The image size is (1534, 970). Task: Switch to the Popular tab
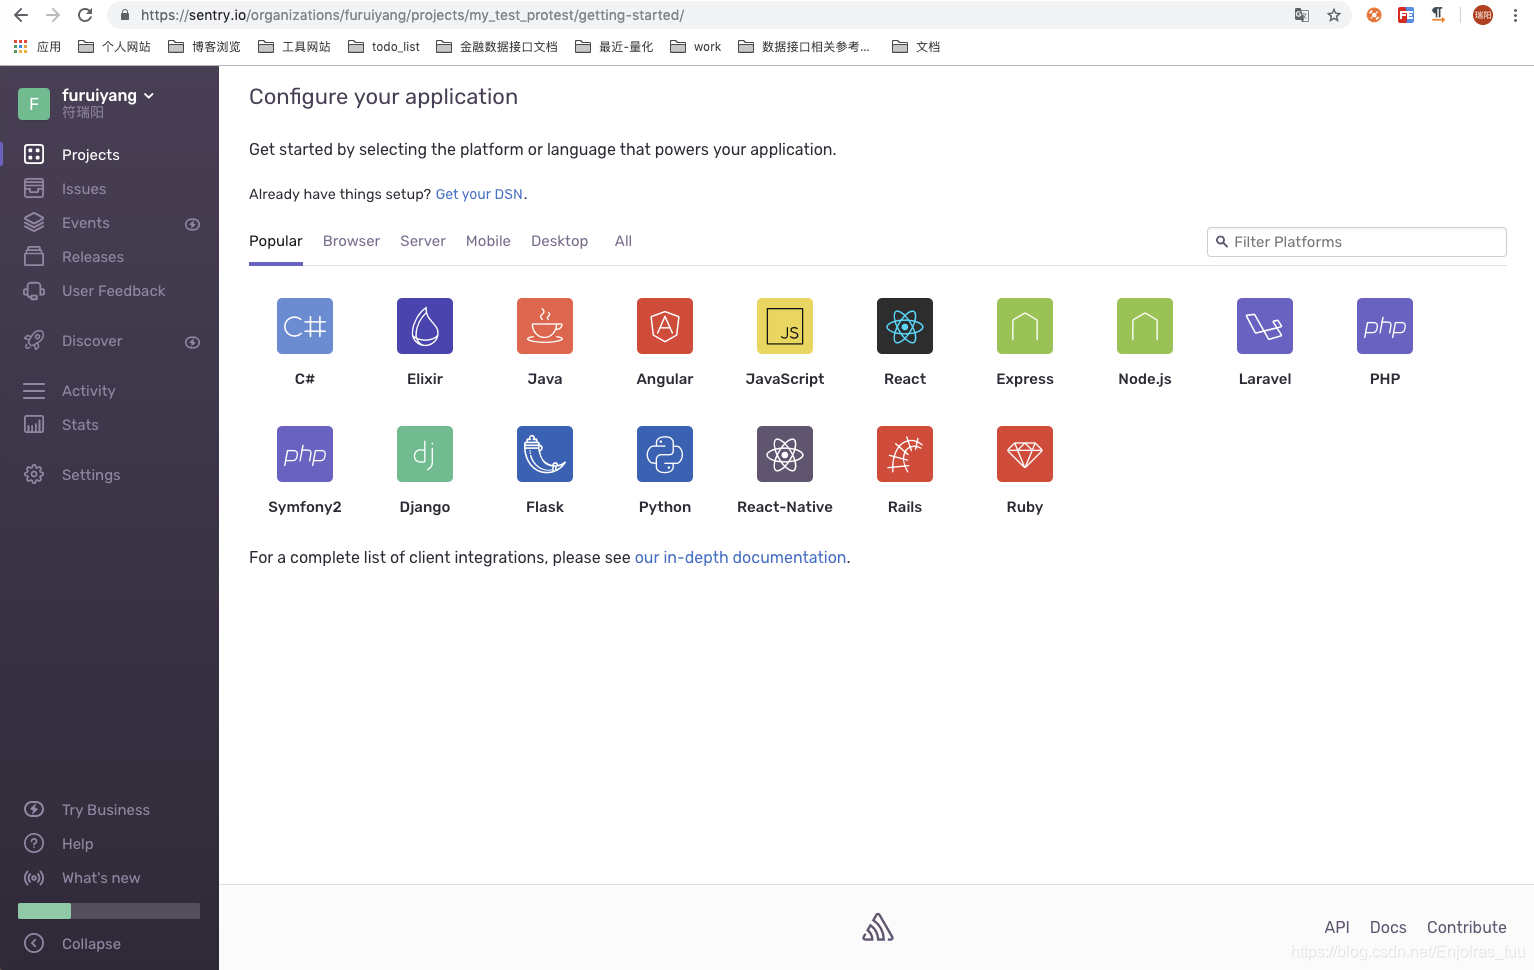(x=276, y=241)
